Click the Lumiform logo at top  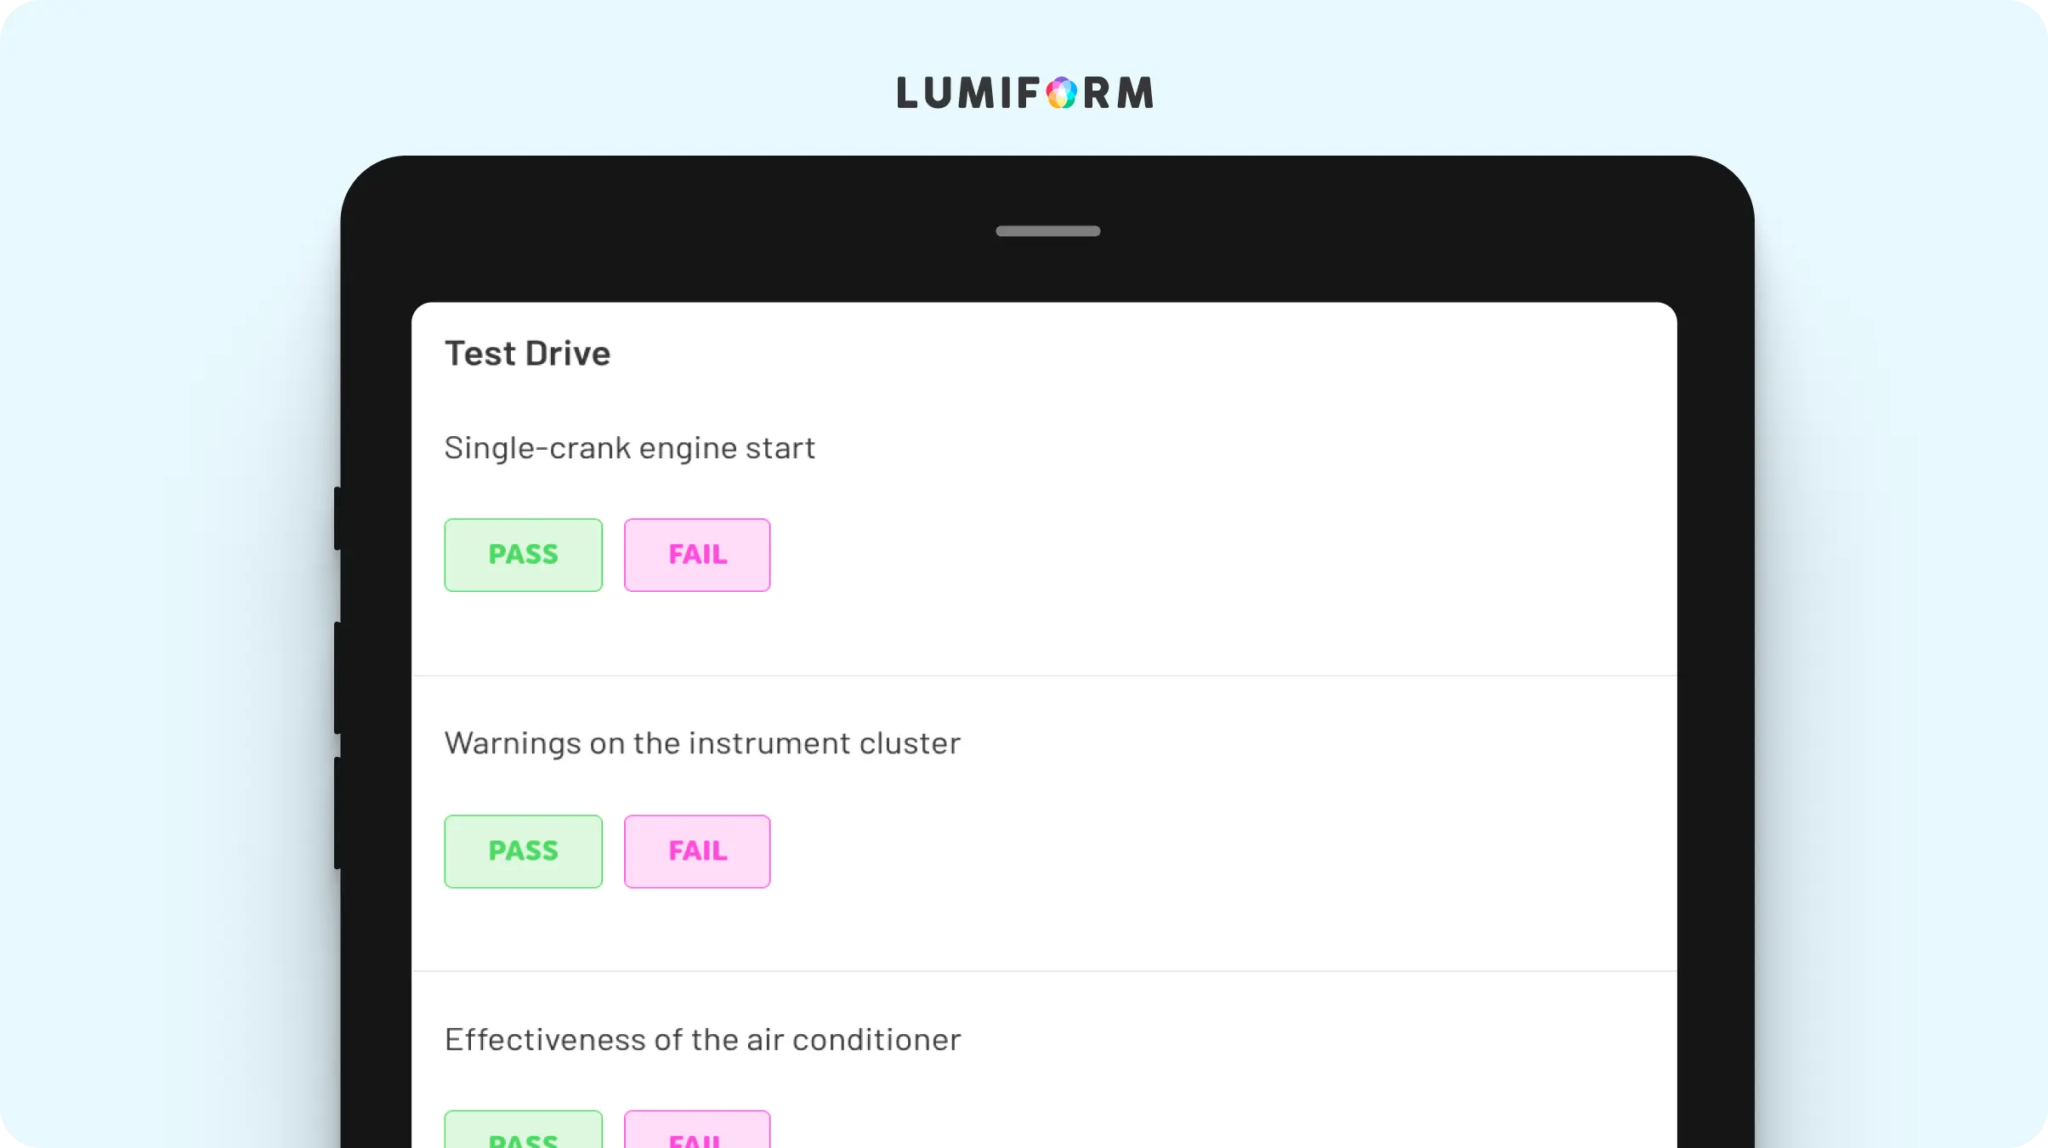coord(1024,92)
